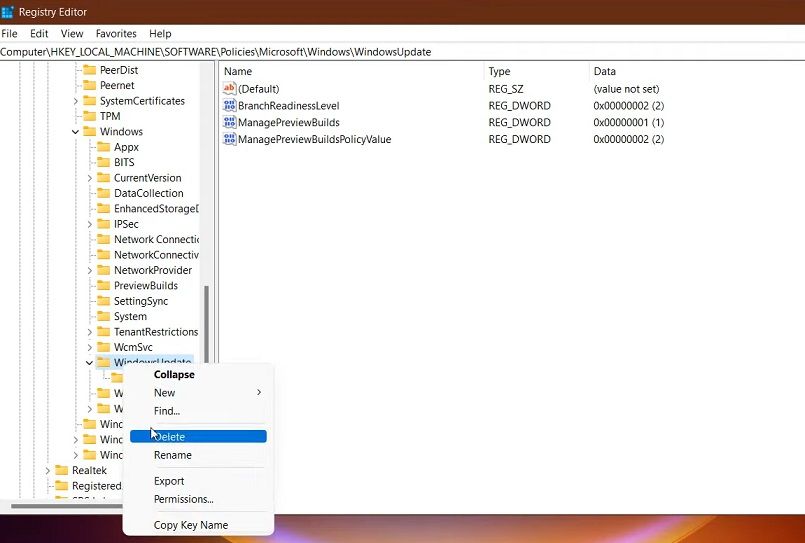Choose Collapse in the context menu

(x=198, y=375)
